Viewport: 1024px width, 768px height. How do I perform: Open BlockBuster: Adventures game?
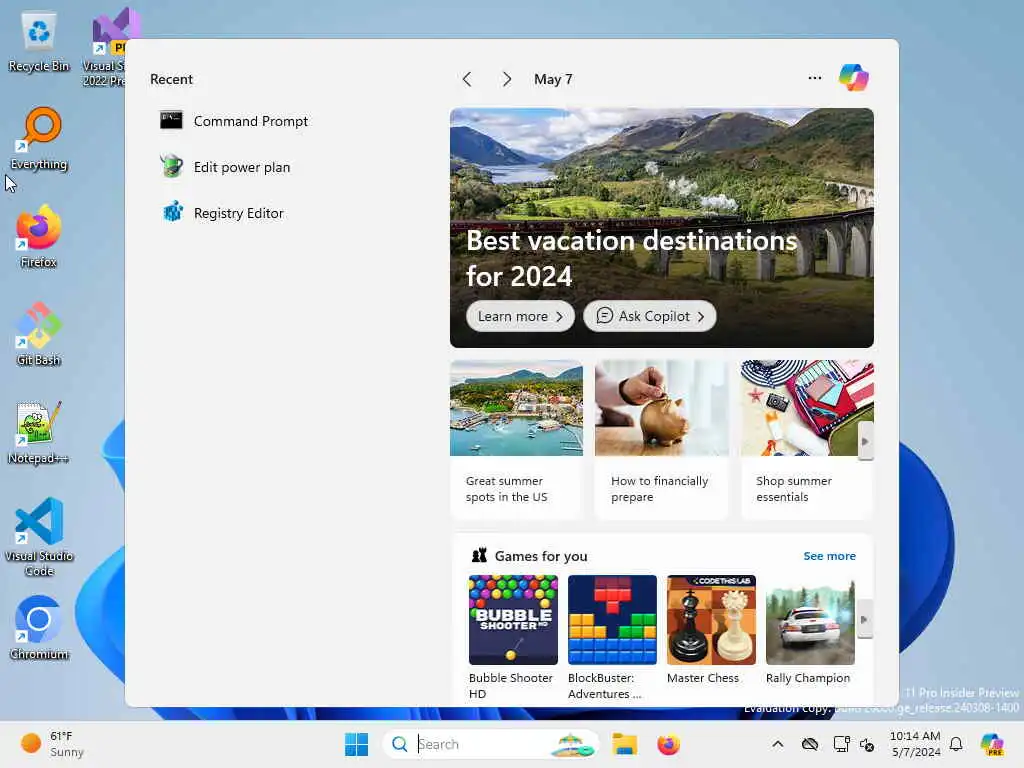613,637
